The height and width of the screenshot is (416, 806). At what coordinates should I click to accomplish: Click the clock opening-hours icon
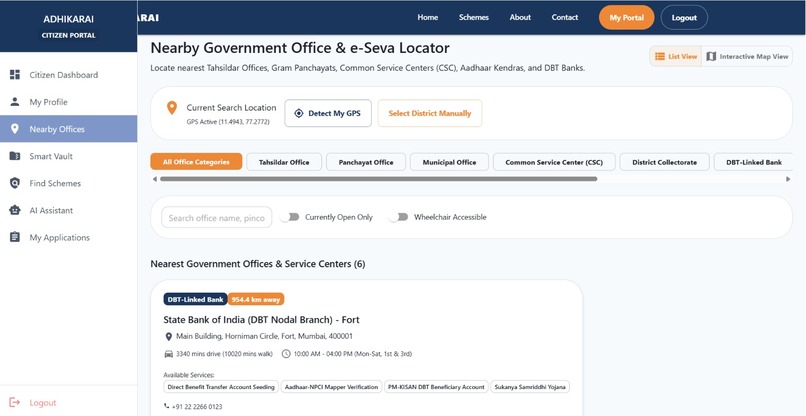click(x=286, y=354)
